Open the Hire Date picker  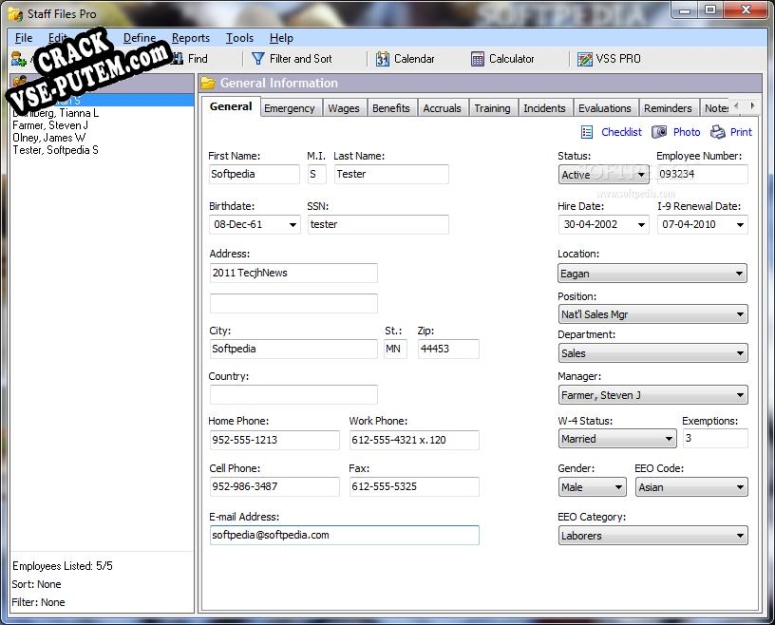click(x=641, y=225)
